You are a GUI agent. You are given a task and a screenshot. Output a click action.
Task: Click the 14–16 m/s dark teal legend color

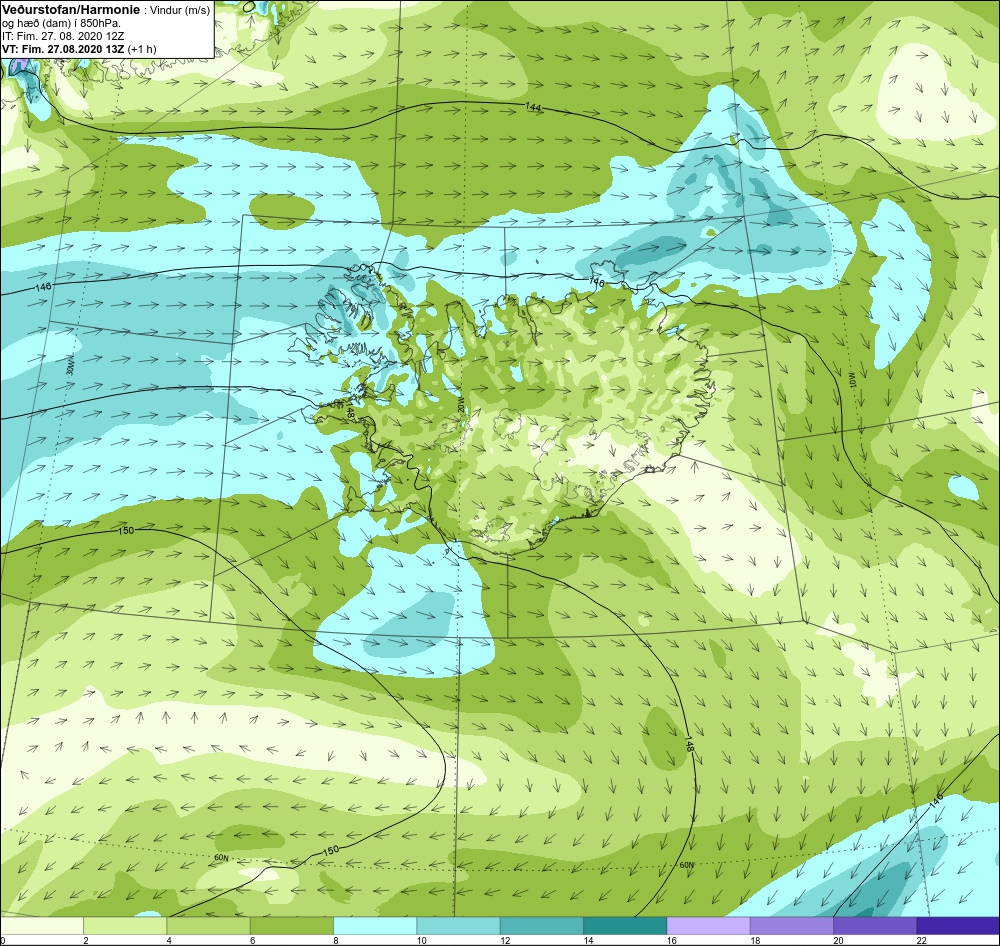pos(625,925)
